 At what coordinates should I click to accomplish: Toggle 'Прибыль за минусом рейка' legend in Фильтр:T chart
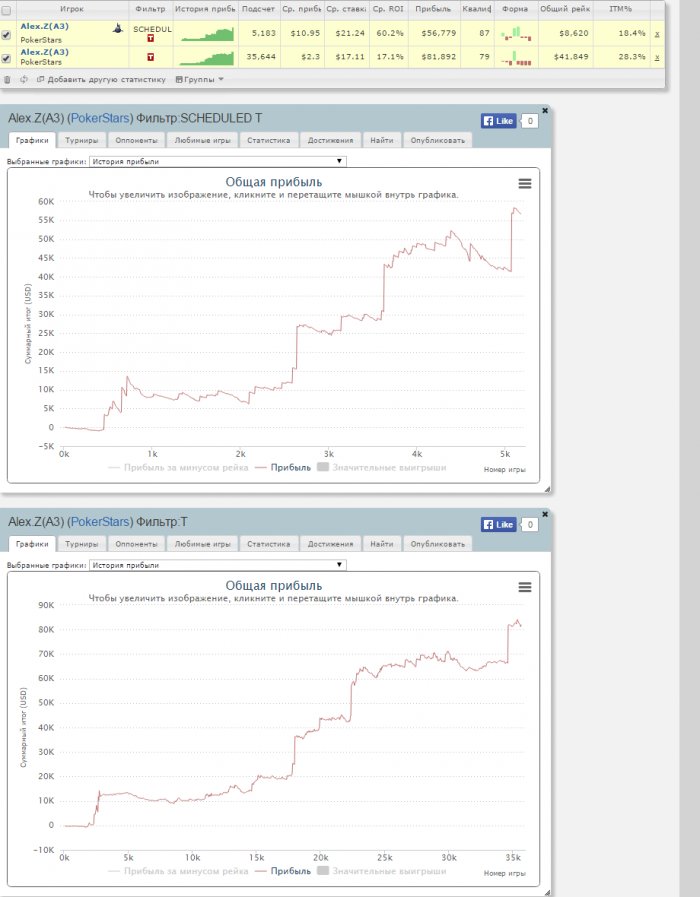point(178,871)
